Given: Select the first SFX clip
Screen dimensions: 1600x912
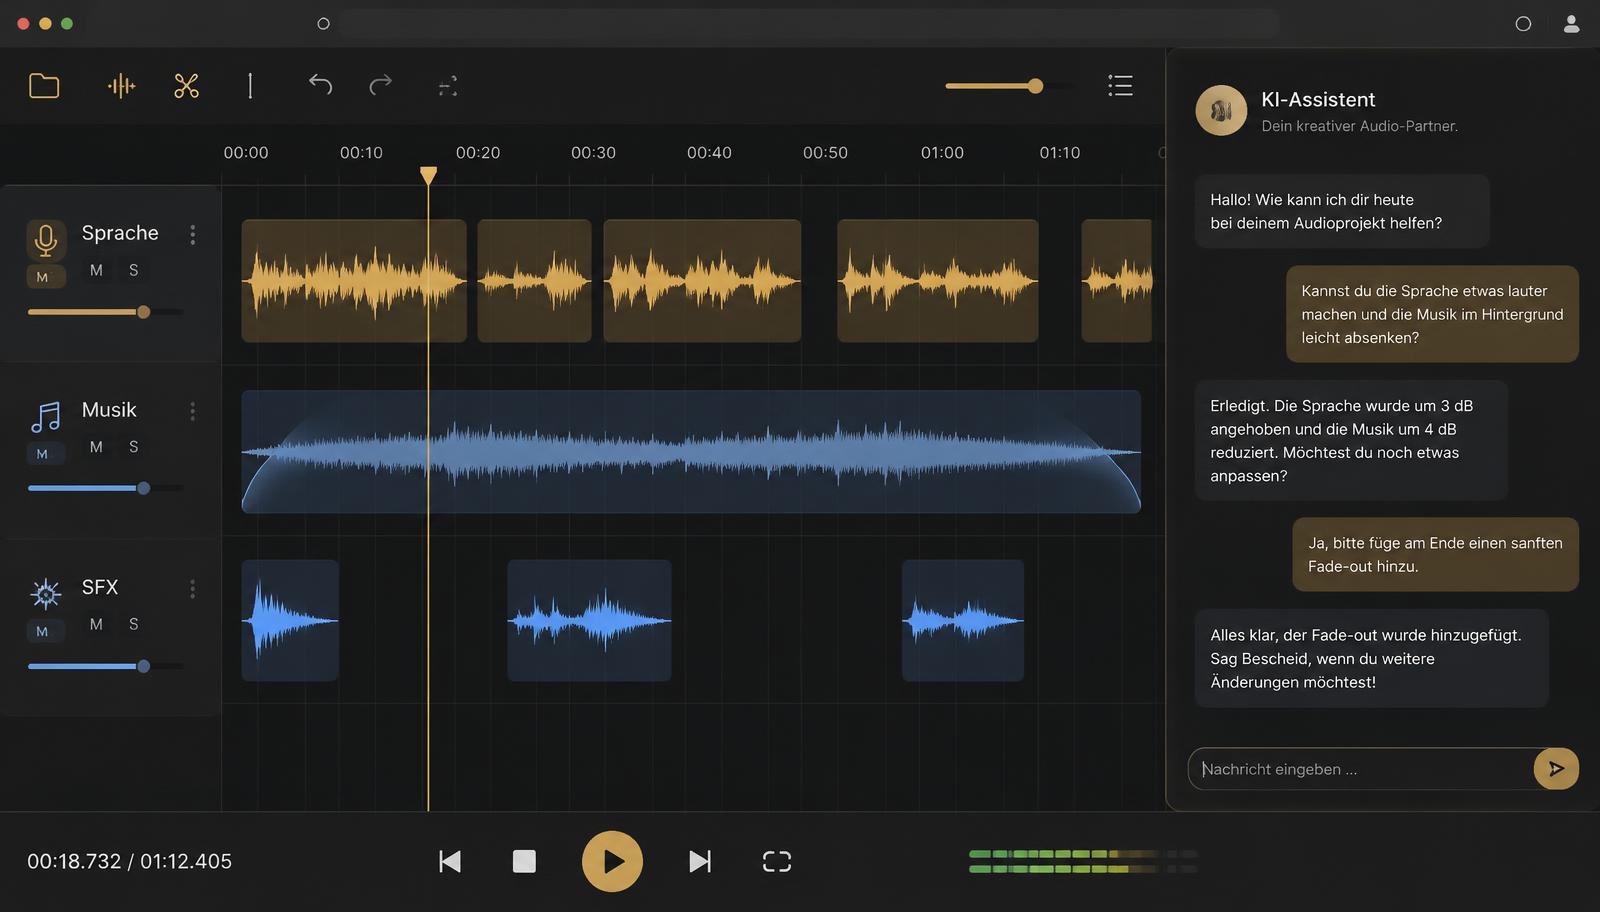Looking at the screenshot, I should [x=290, y=620].
